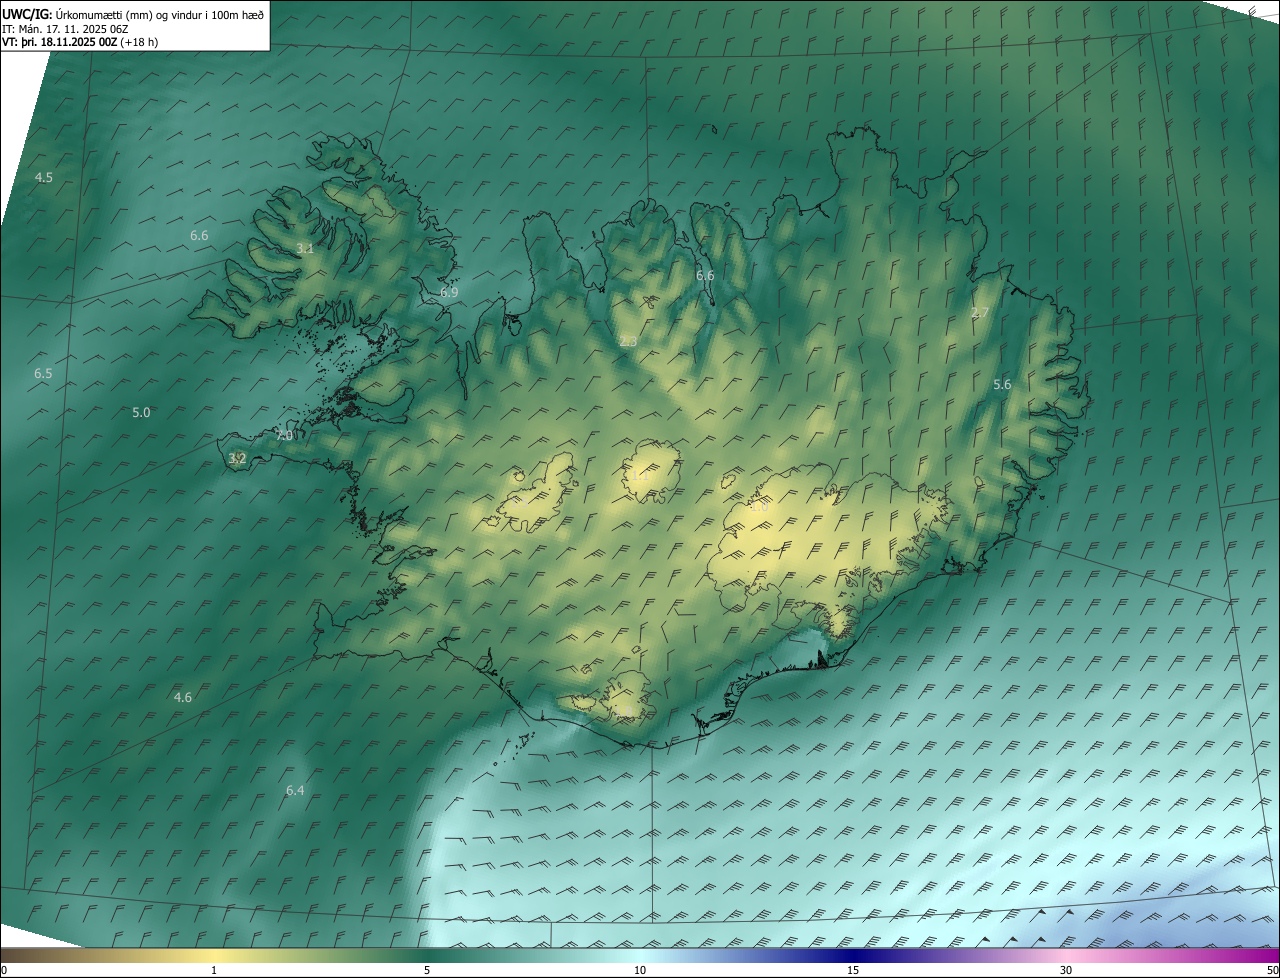Click the 4.5 value label on the map
Viewport: 1280px width, 978px height.
click(x=44, y=178)
